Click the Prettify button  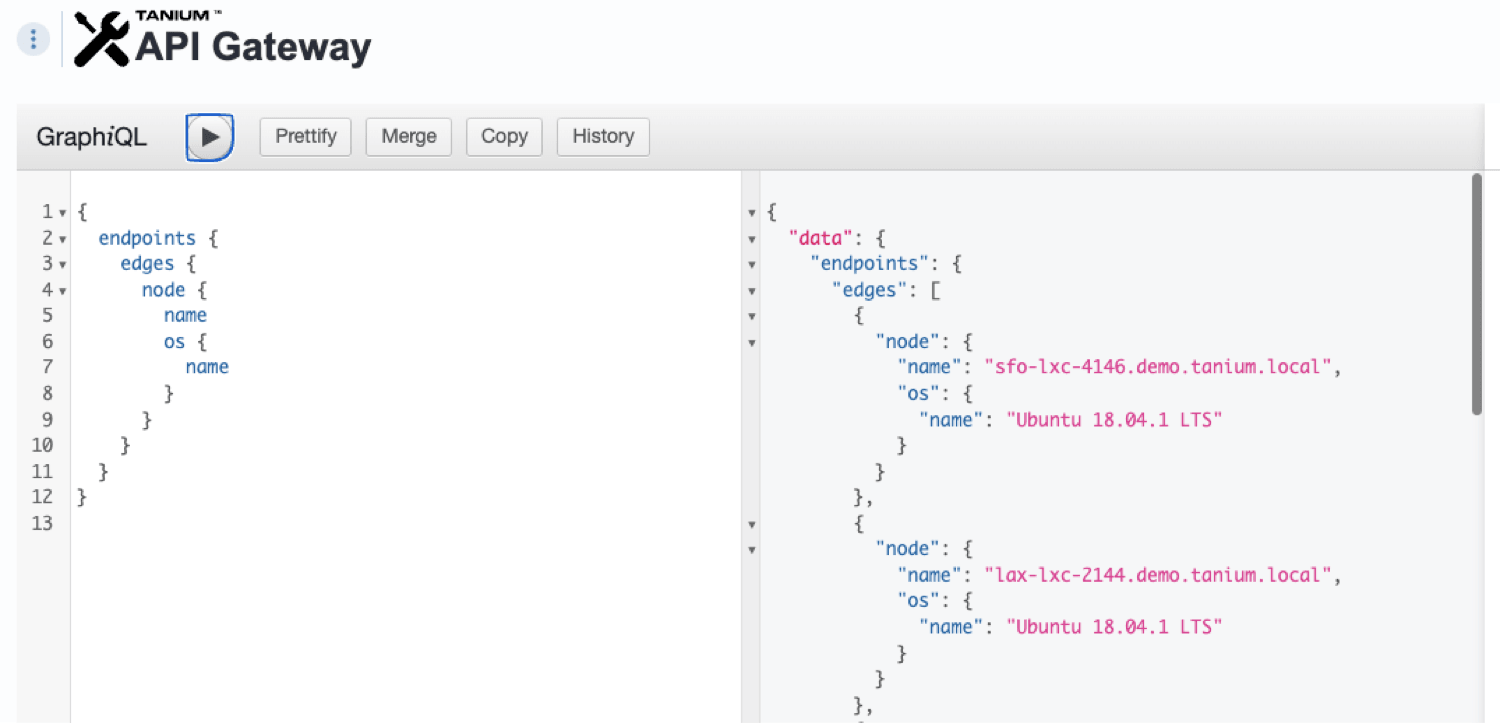pyautogui.click(x=306, y=136)
